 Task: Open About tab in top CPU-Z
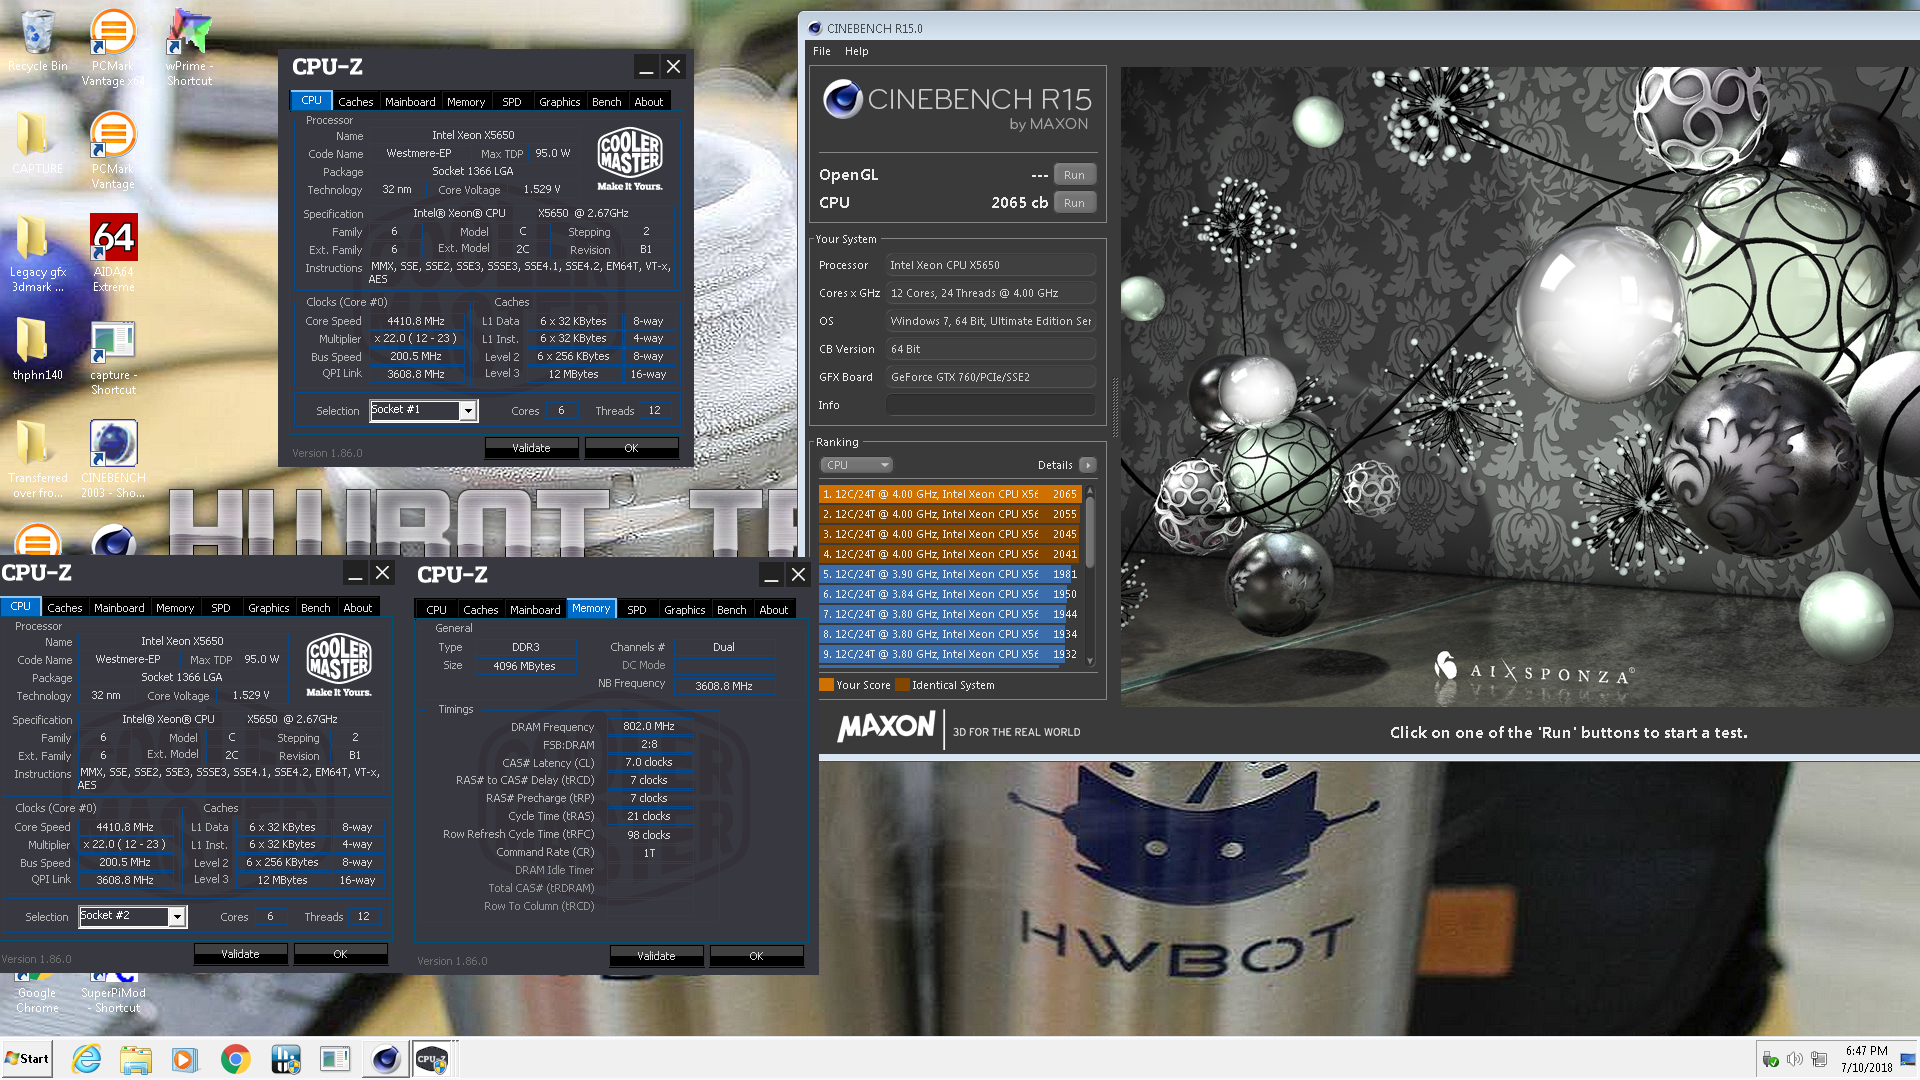[648, 102]
